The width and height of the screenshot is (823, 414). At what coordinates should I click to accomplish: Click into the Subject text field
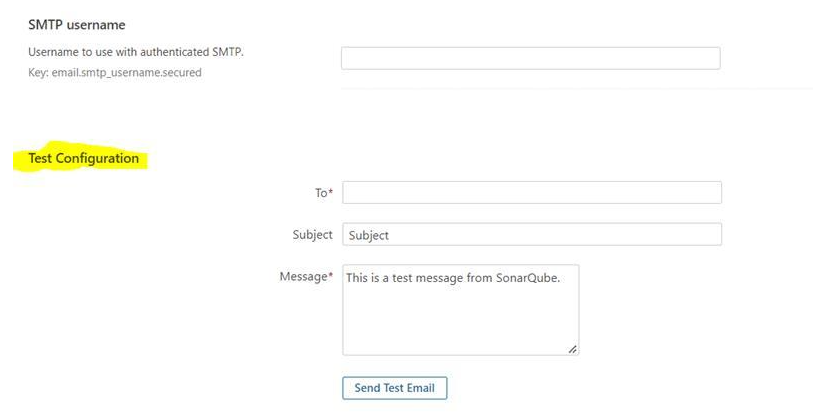[x=532, y=235]
